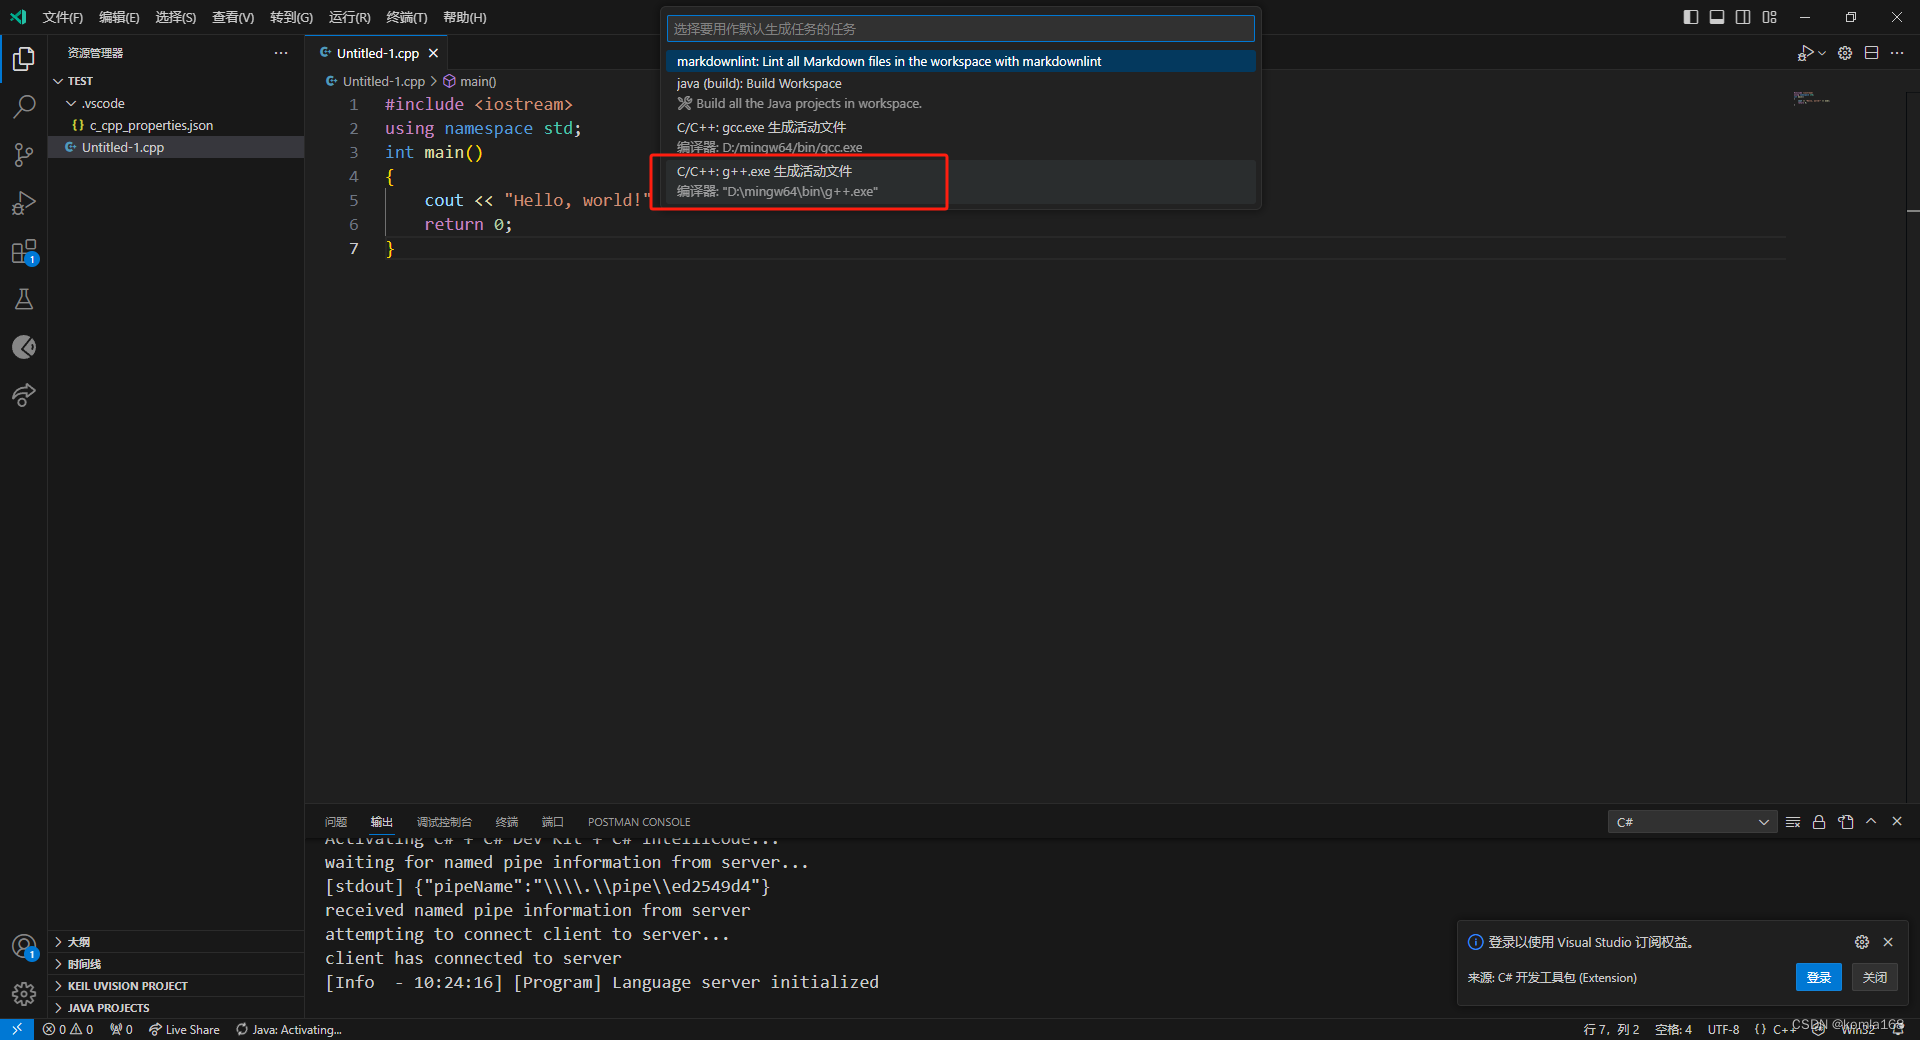
Task: Toggle the panel layout in the title bar
Action: coord(1717,17)
